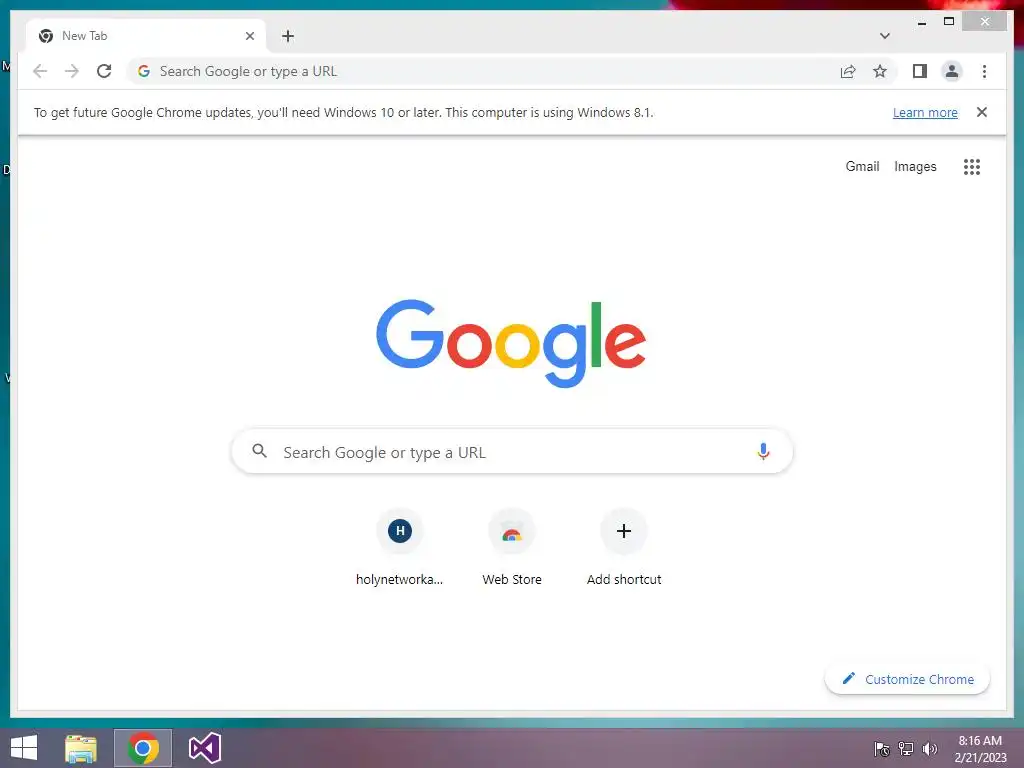
Task: Click the Google logo
Action: (511, 343)
